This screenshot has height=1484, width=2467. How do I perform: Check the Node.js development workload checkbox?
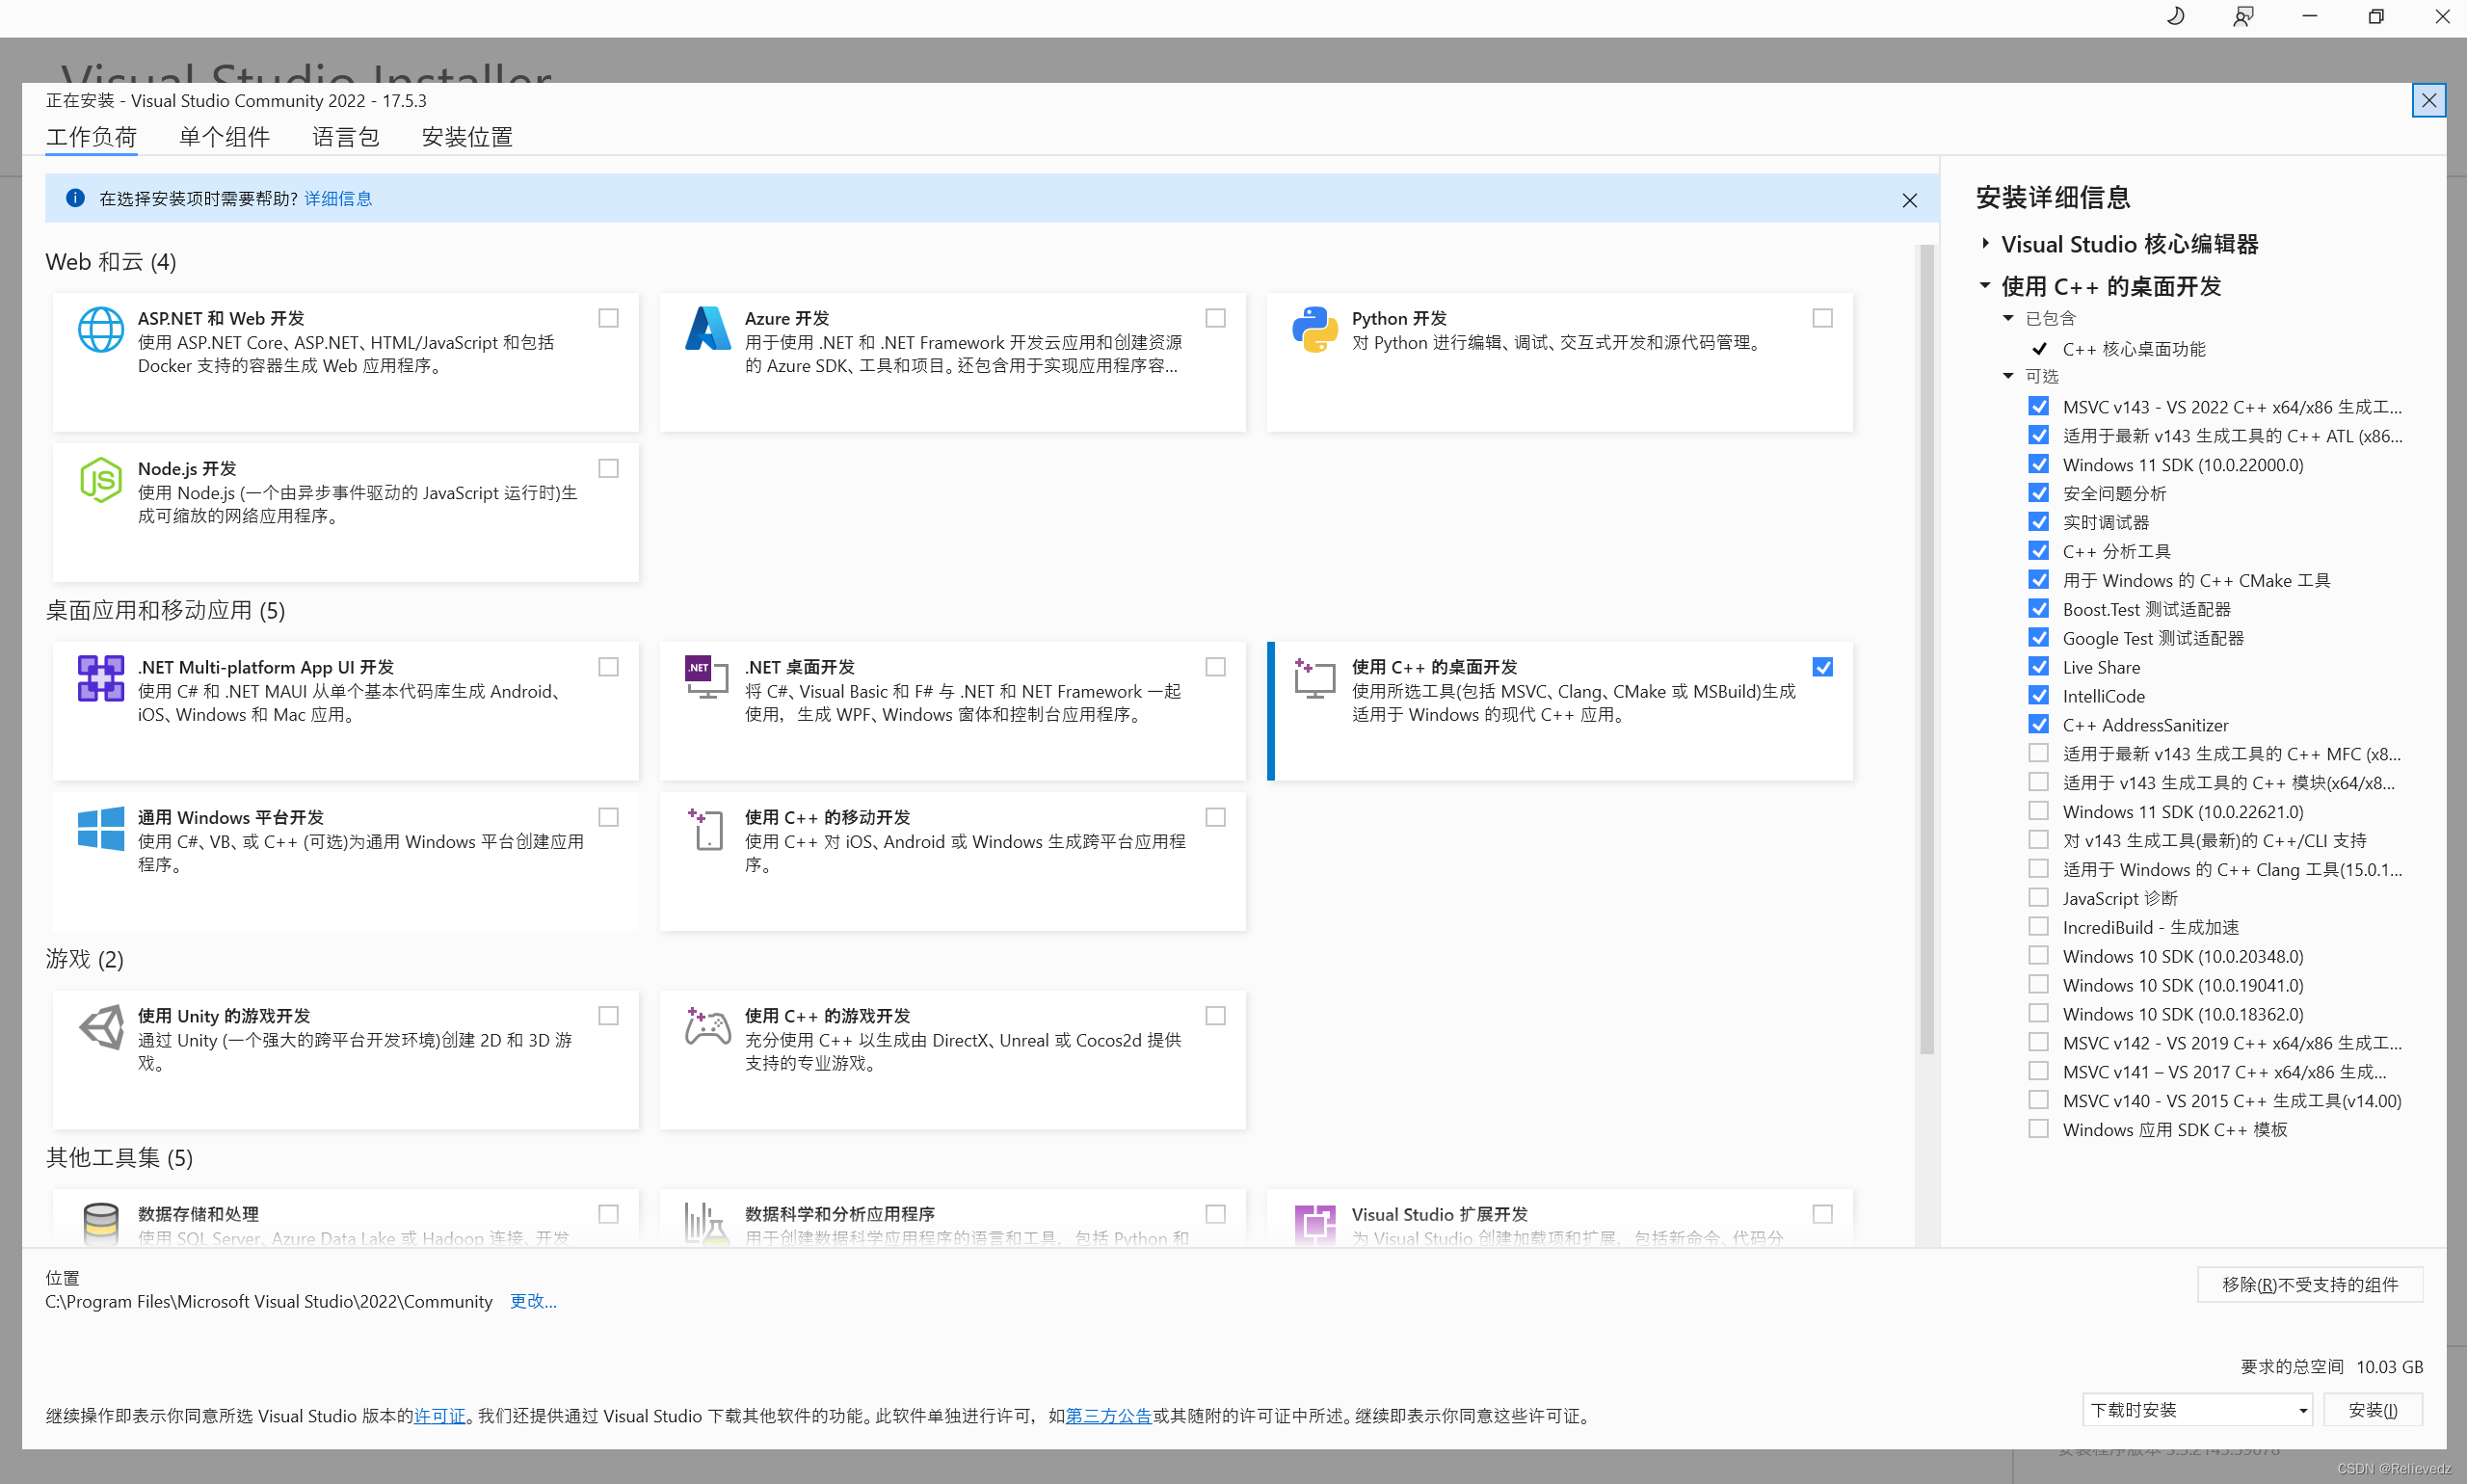point(608,468)
